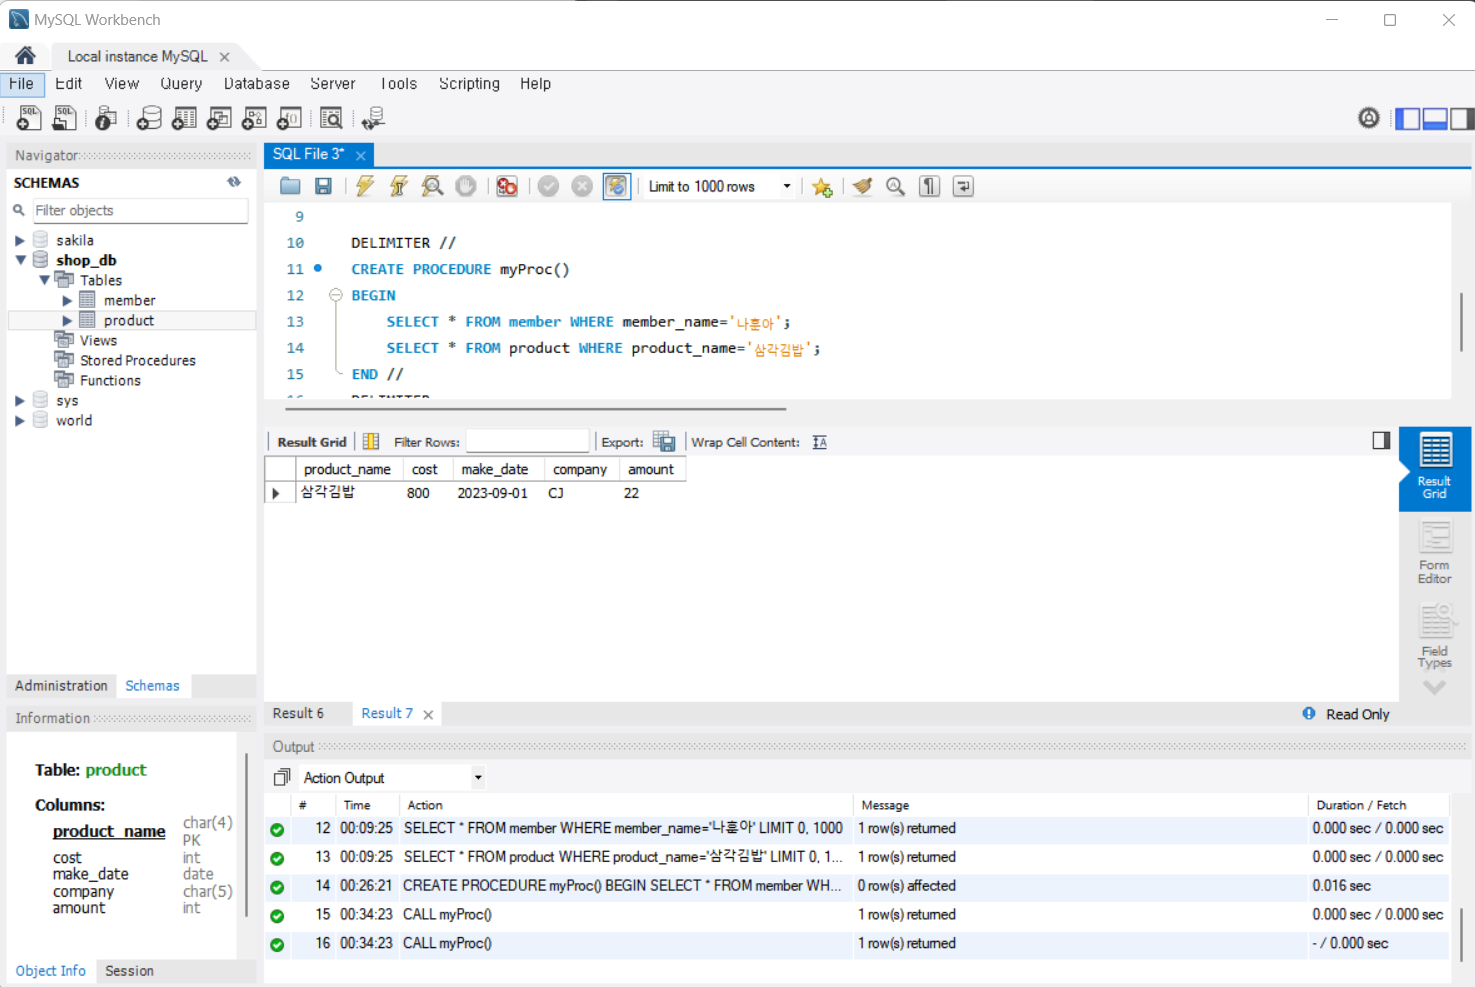Open the object inspector icon in toolbar

point(106,118)
